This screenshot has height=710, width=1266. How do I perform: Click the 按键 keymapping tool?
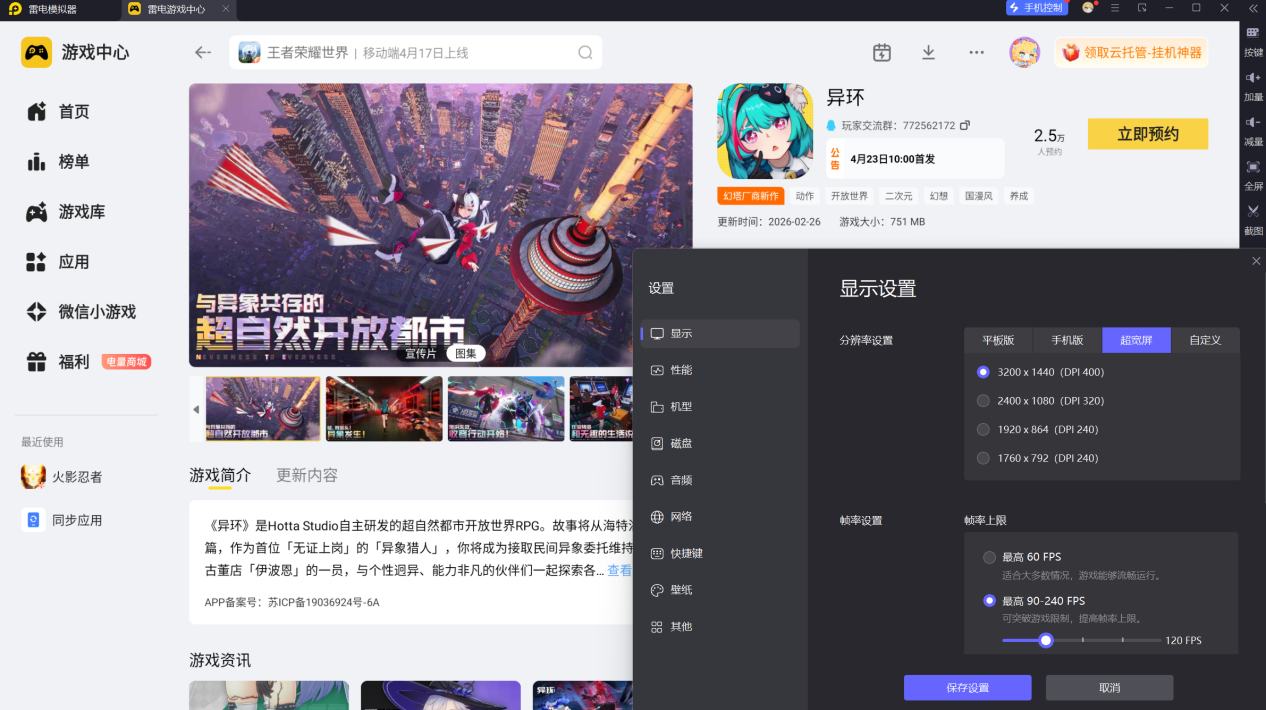(1253, 40)
